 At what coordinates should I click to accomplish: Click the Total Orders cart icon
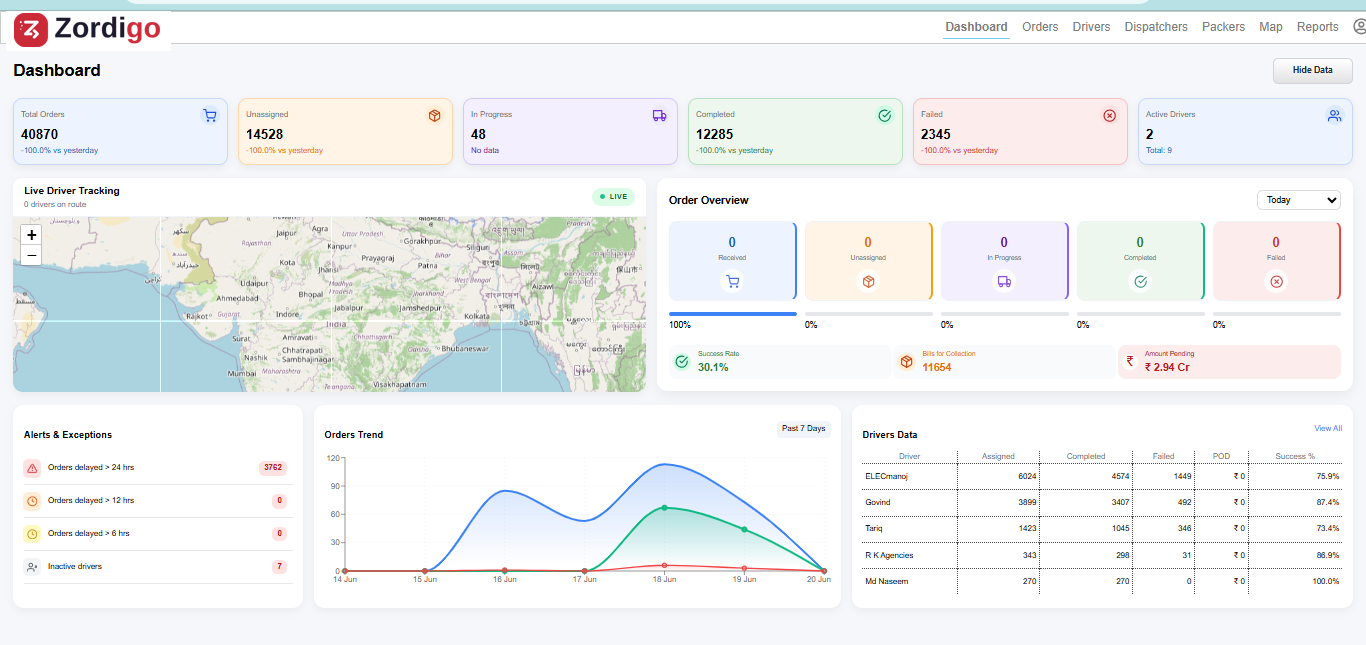click(x=209, y=116)
